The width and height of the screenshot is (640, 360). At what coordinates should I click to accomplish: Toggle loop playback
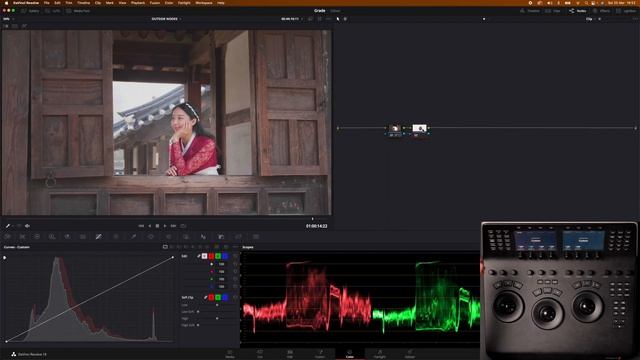pos(183,226)
